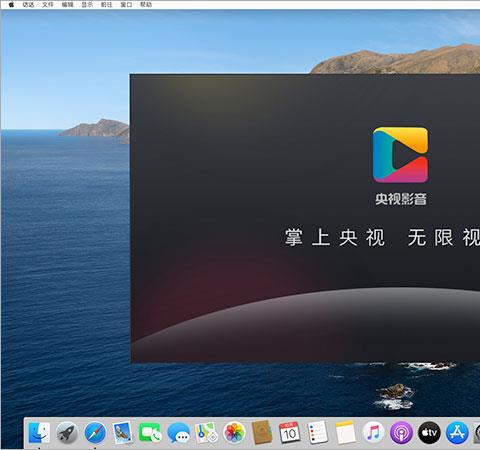The height and width of the screenshot is (450, 480).
Task: Open Messages speech bubble icon
Action: tap(178, 433)
